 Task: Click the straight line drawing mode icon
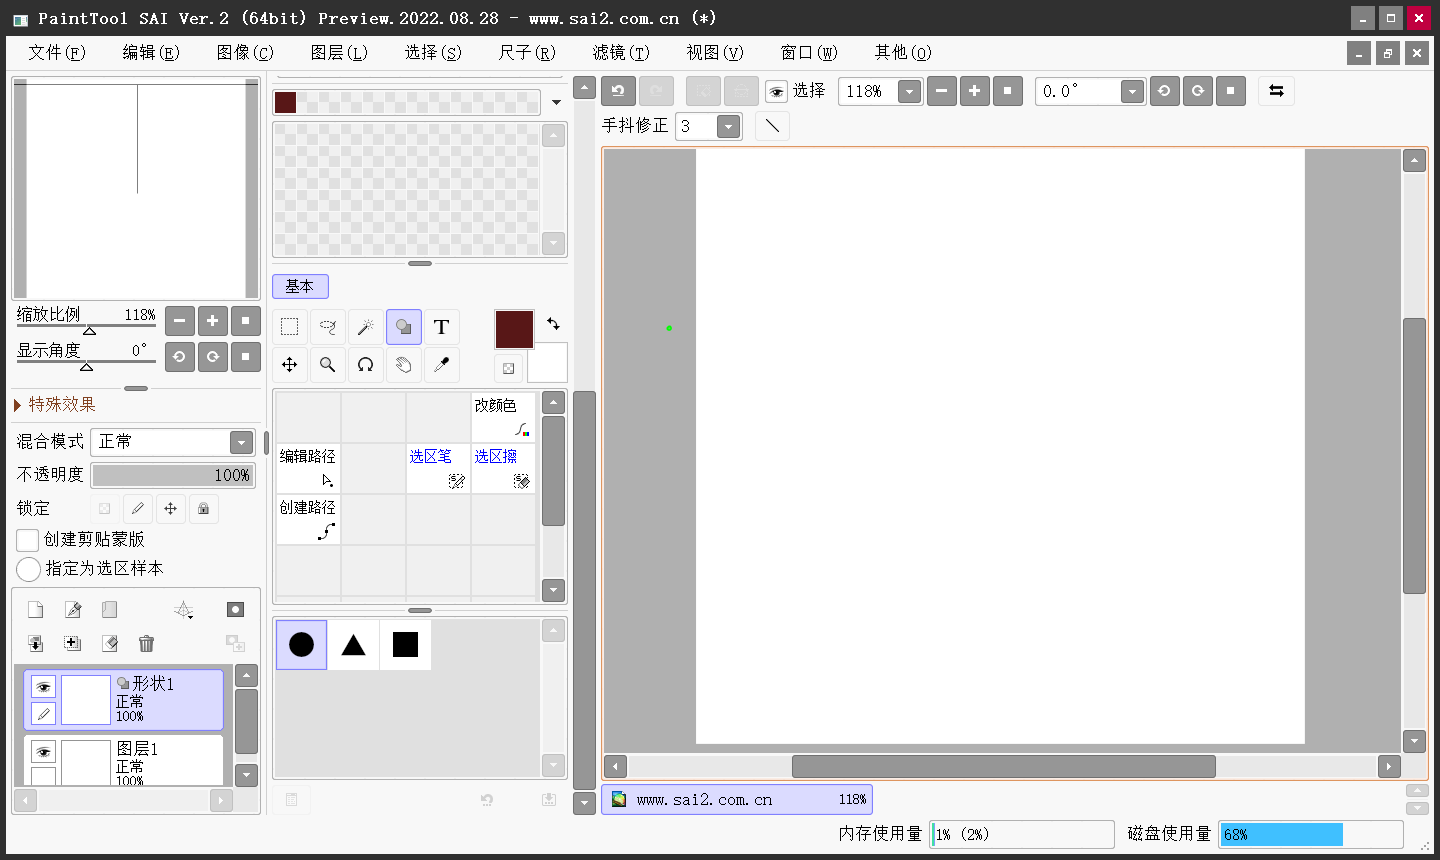(772, 126)
